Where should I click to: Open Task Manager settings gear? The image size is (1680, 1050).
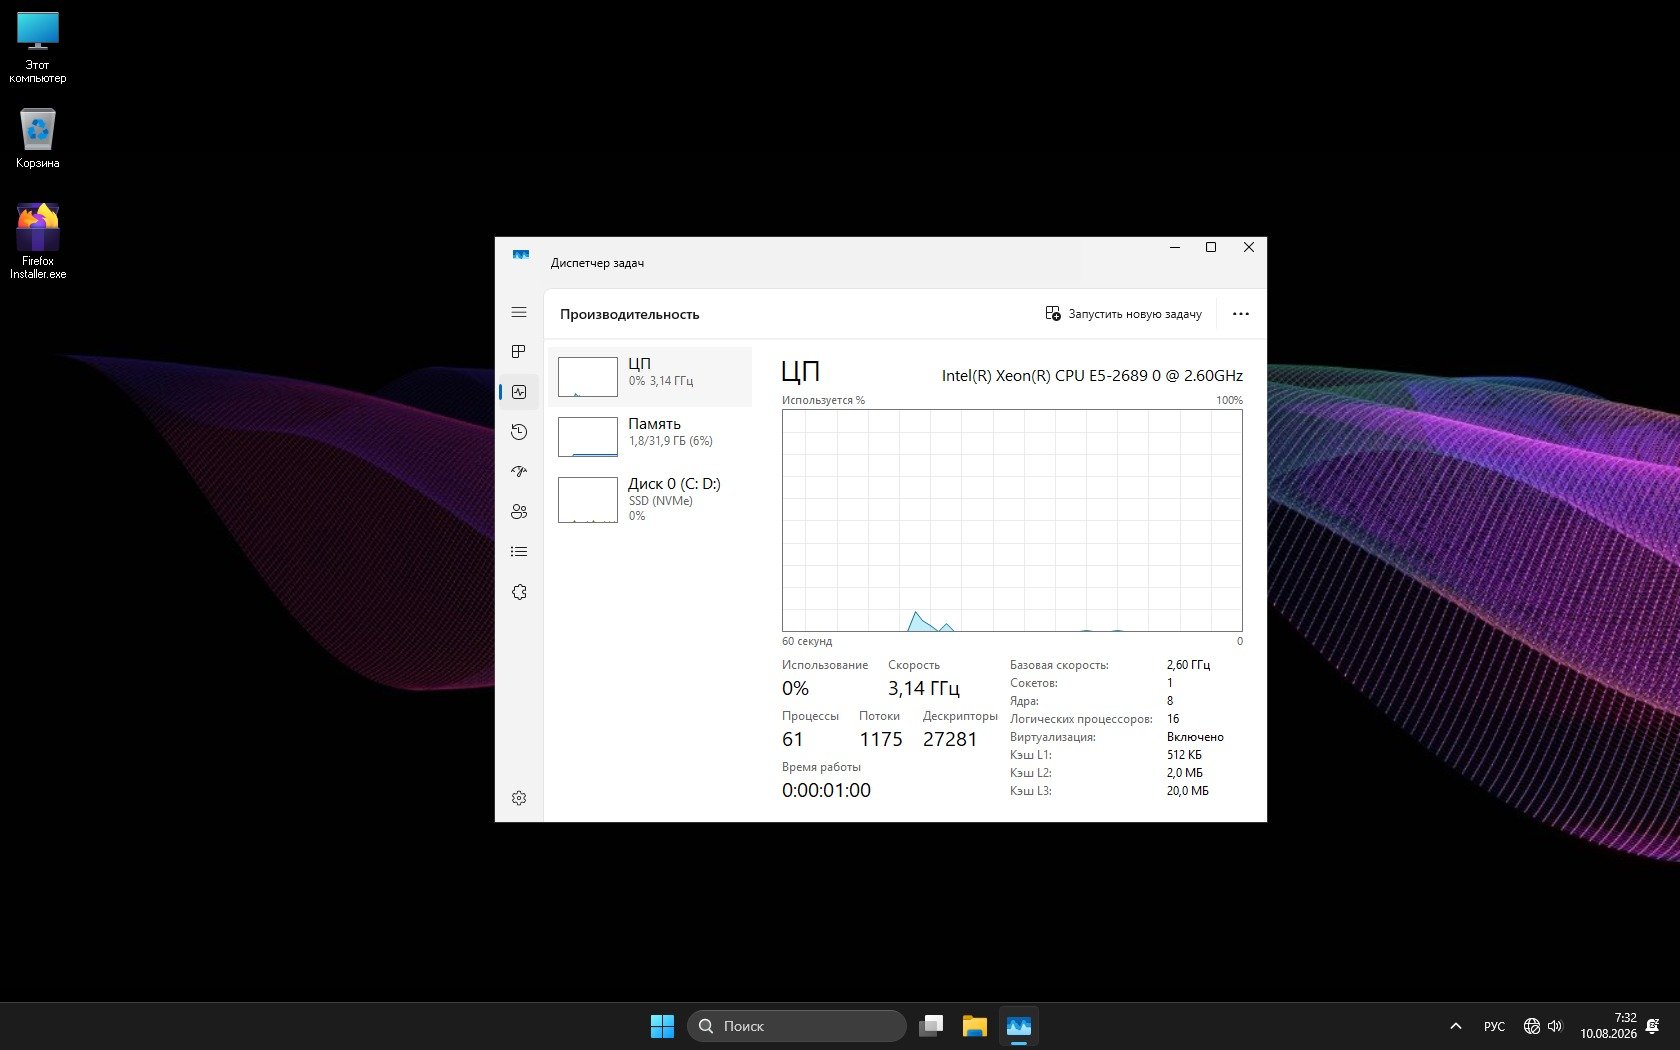tap(519, 798)
